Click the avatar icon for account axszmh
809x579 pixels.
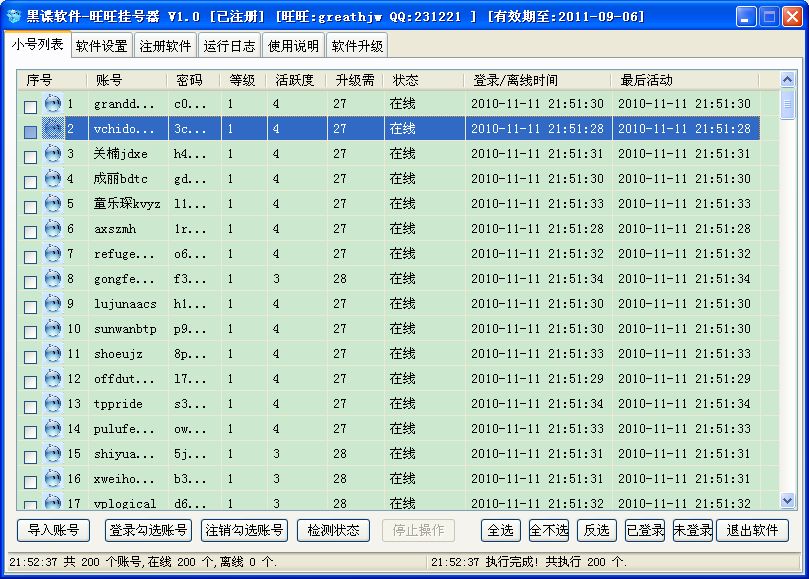coord(53,229)
